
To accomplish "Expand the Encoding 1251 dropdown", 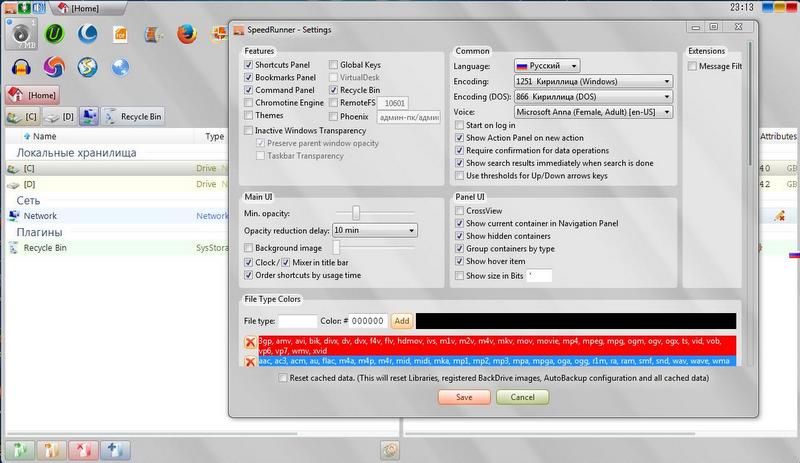I will coord(593,81).
